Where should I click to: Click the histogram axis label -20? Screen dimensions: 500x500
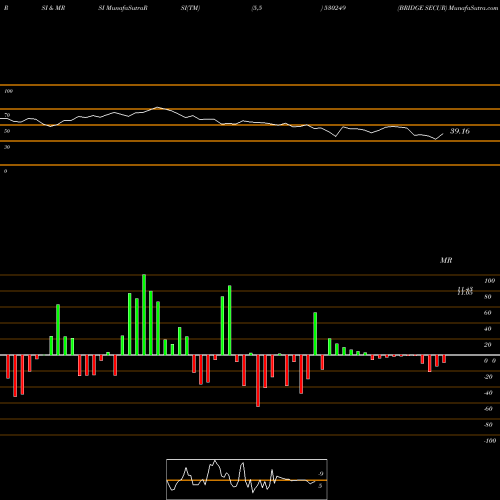(488, 377)
